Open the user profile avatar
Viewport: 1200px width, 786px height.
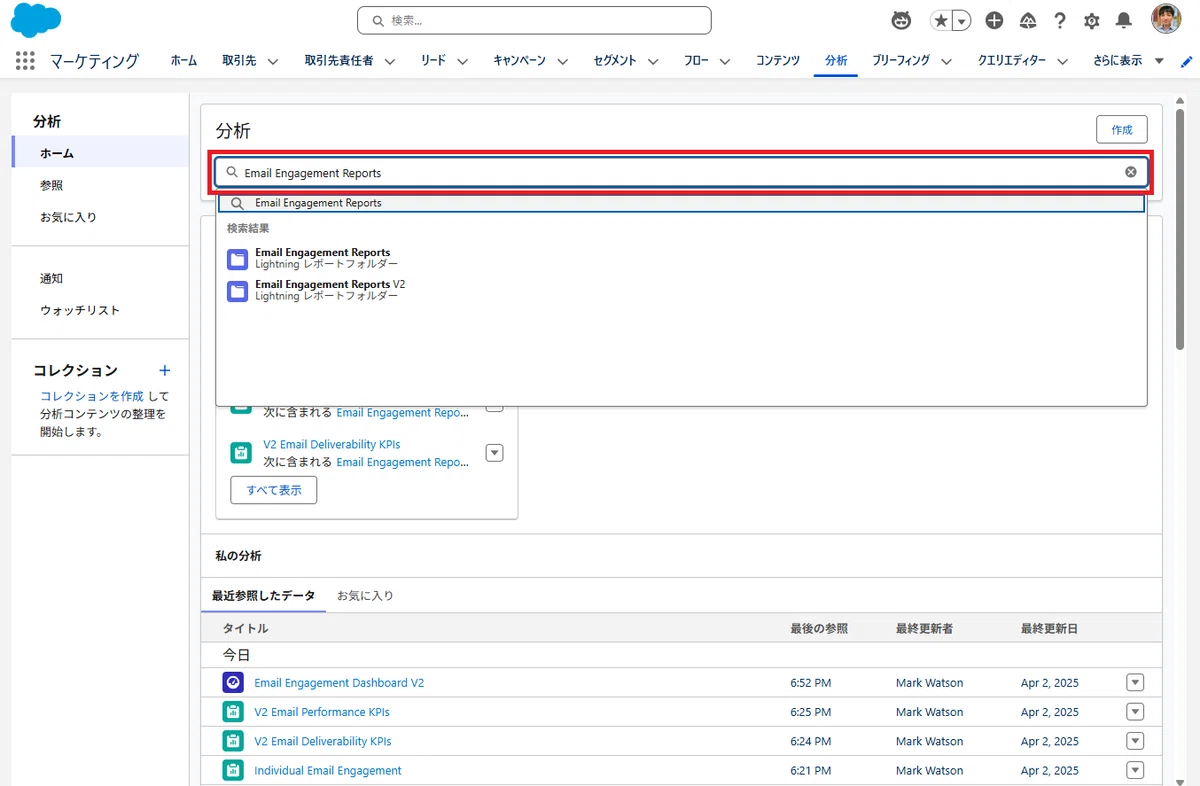point(1167,19)
